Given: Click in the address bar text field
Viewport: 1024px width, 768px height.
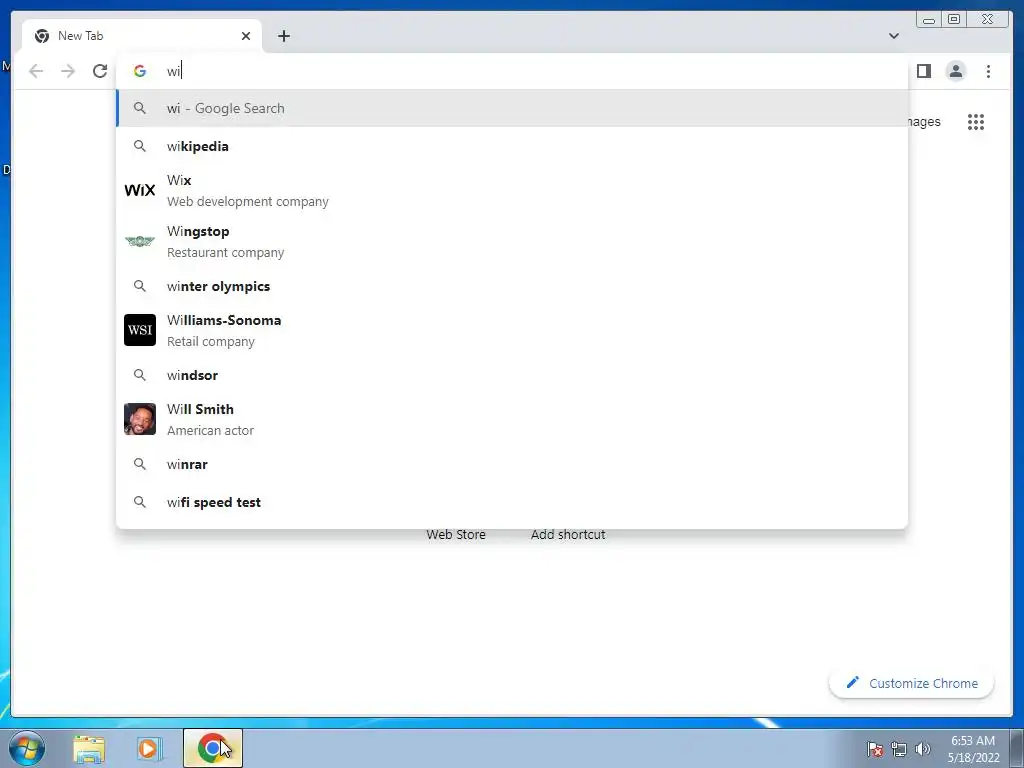Looking at the screenshot, I should coord(512,71).
